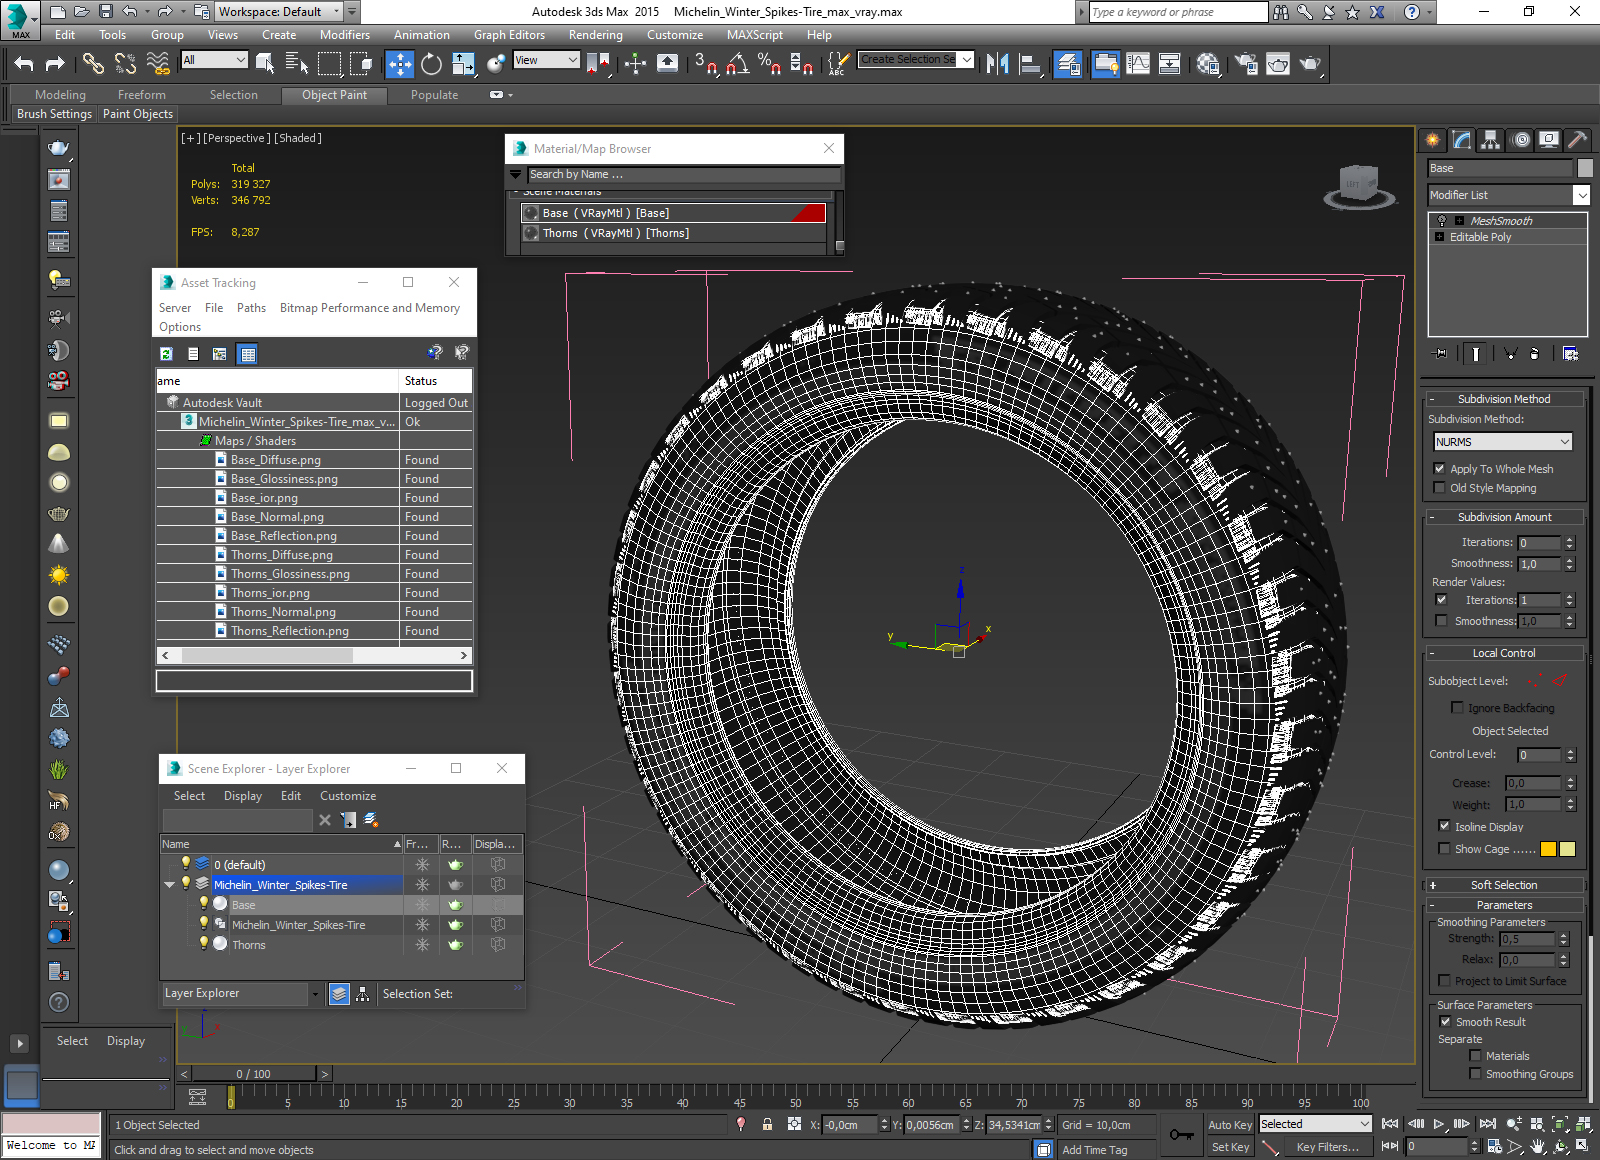
Task: Collapse Michelin_Winter_Spikes-Tire layer tree arrow
Action: tap(170, 885)
